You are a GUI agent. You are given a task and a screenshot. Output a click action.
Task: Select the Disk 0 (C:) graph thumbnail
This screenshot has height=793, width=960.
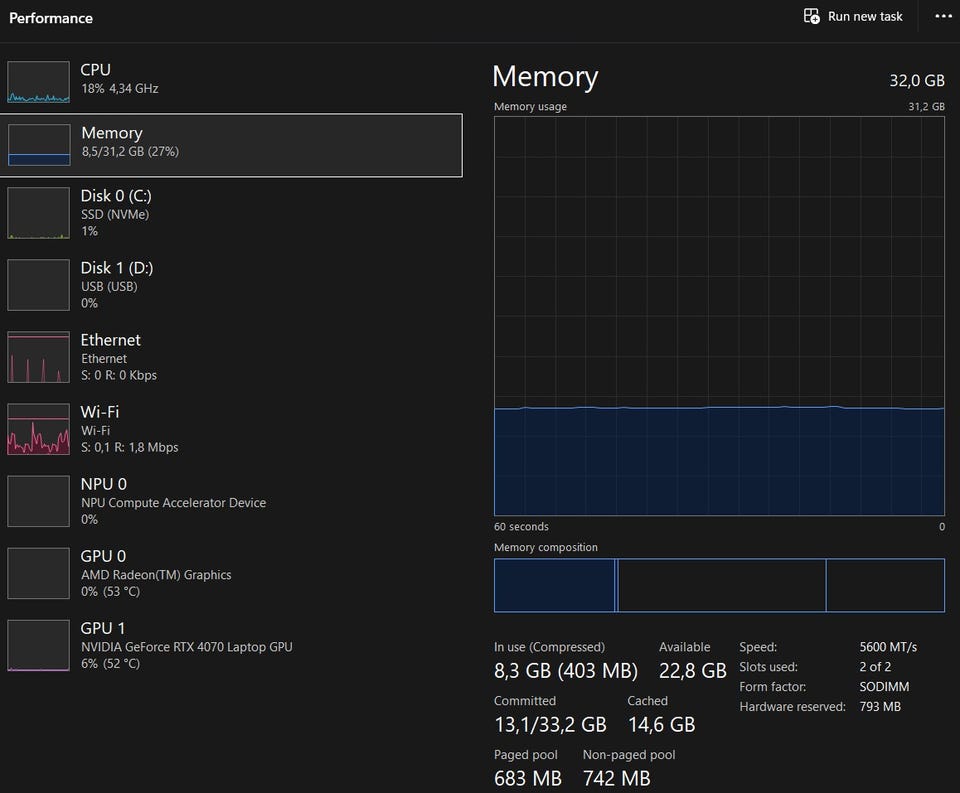tap(39, 213)
